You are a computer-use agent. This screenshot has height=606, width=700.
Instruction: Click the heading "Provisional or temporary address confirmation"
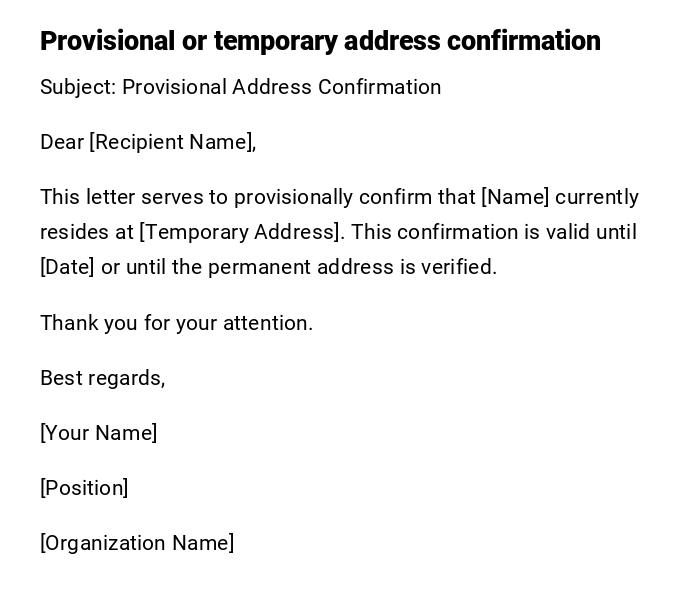click(320, 41)
